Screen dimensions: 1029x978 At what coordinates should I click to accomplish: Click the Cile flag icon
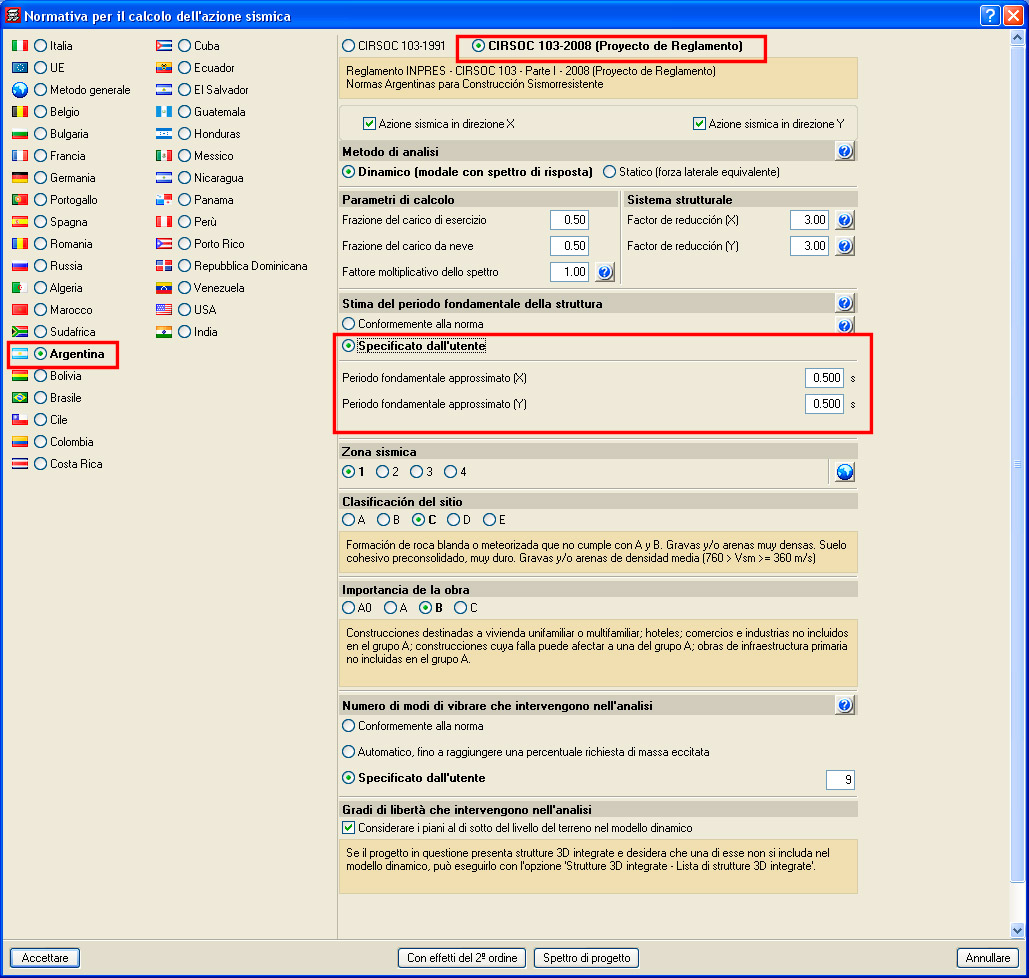[x=20, y=419]
